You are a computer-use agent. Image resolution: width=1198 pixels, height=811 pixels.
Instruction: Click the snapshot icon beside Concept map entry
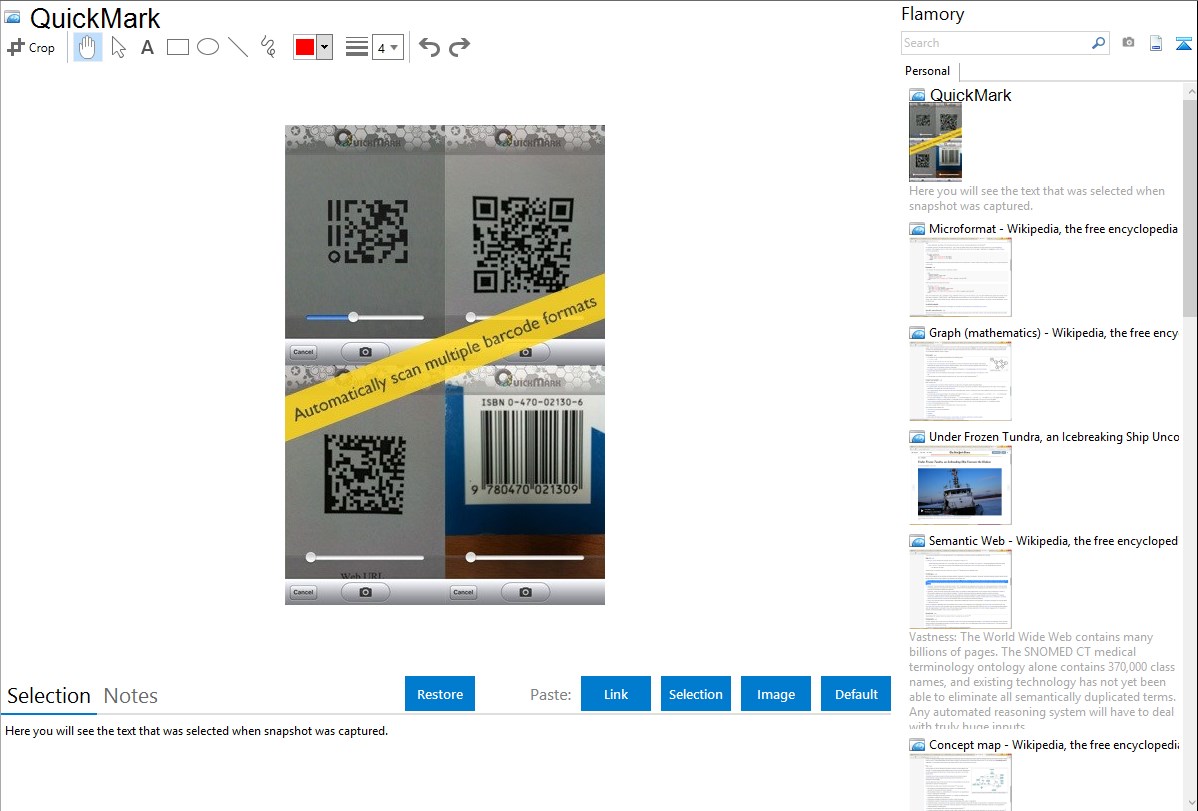click(917, 745)
